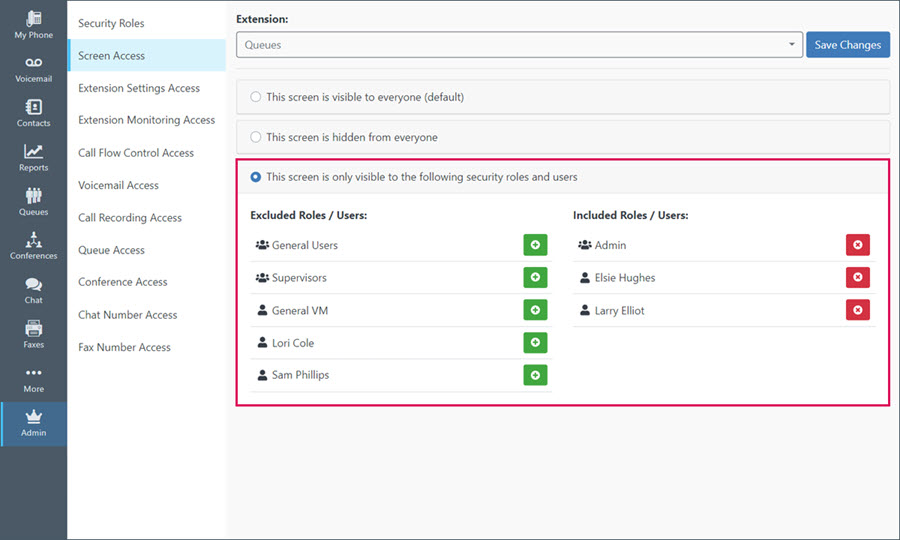This screenshot has width=900, height=540.
Task: Add Sam Phillips to included users
Action: coord(535,375)
